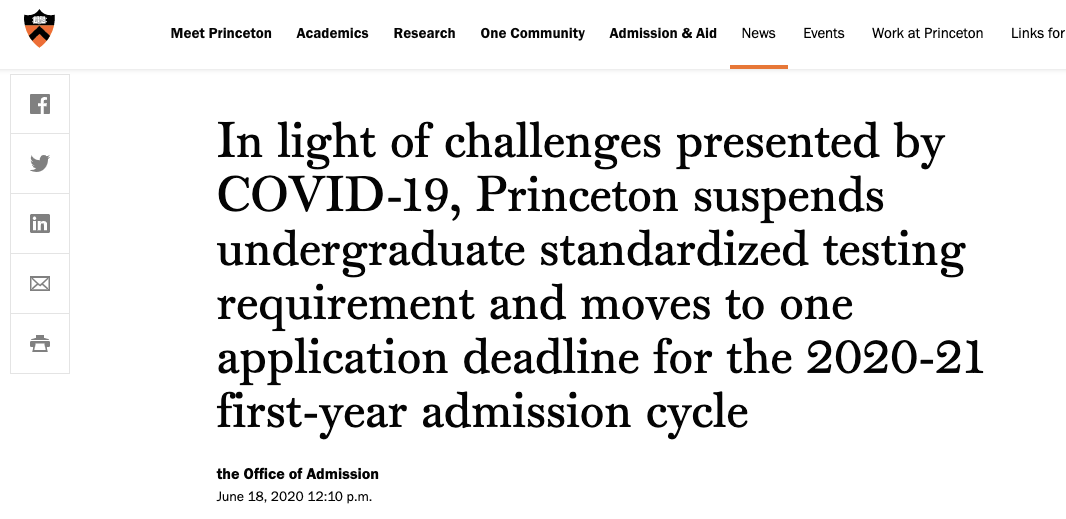The width and height of the screenshot is (1066, 519).
Task: Open the Academics menu
Action: pos(332,33)
